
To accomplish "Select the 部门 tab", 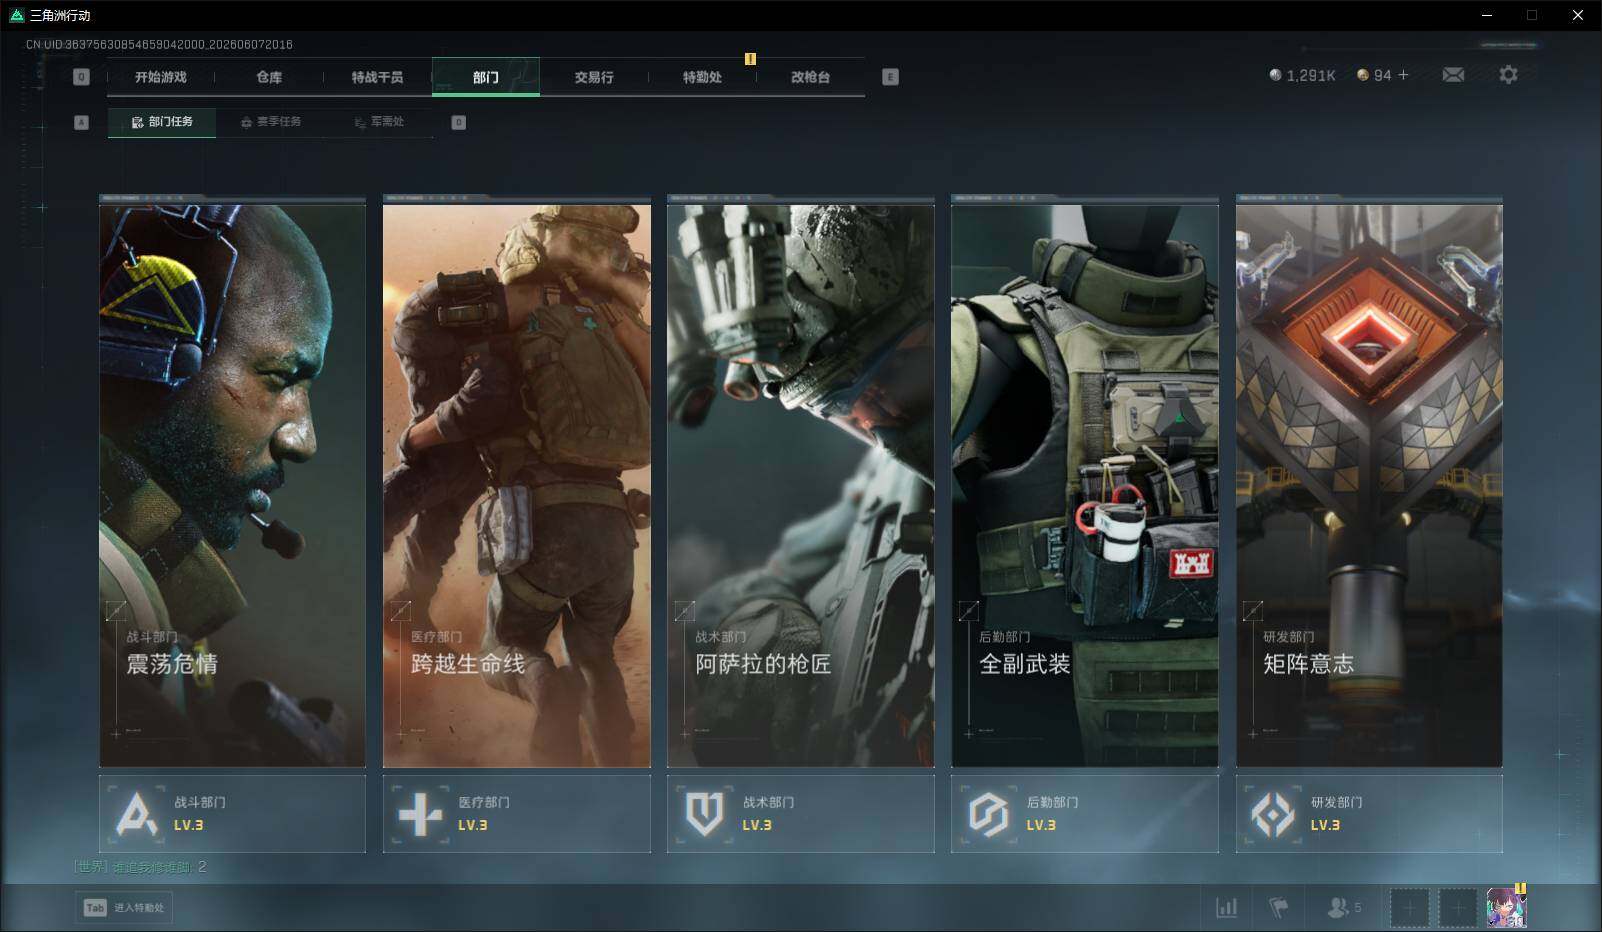I will click(486, 77).
